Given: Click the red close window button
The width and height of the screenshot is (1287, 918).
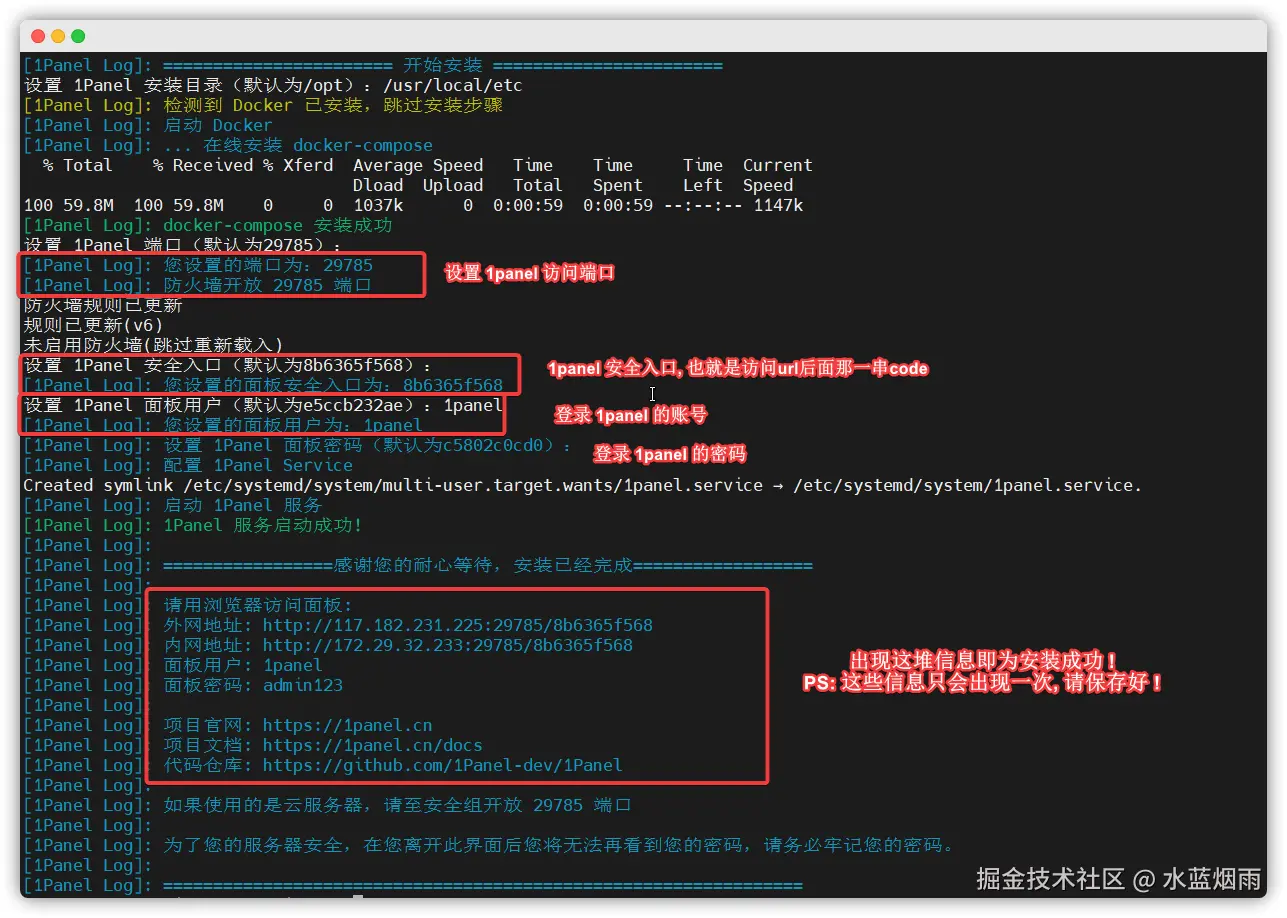Looking at the screenshot, I should (38, 36).
